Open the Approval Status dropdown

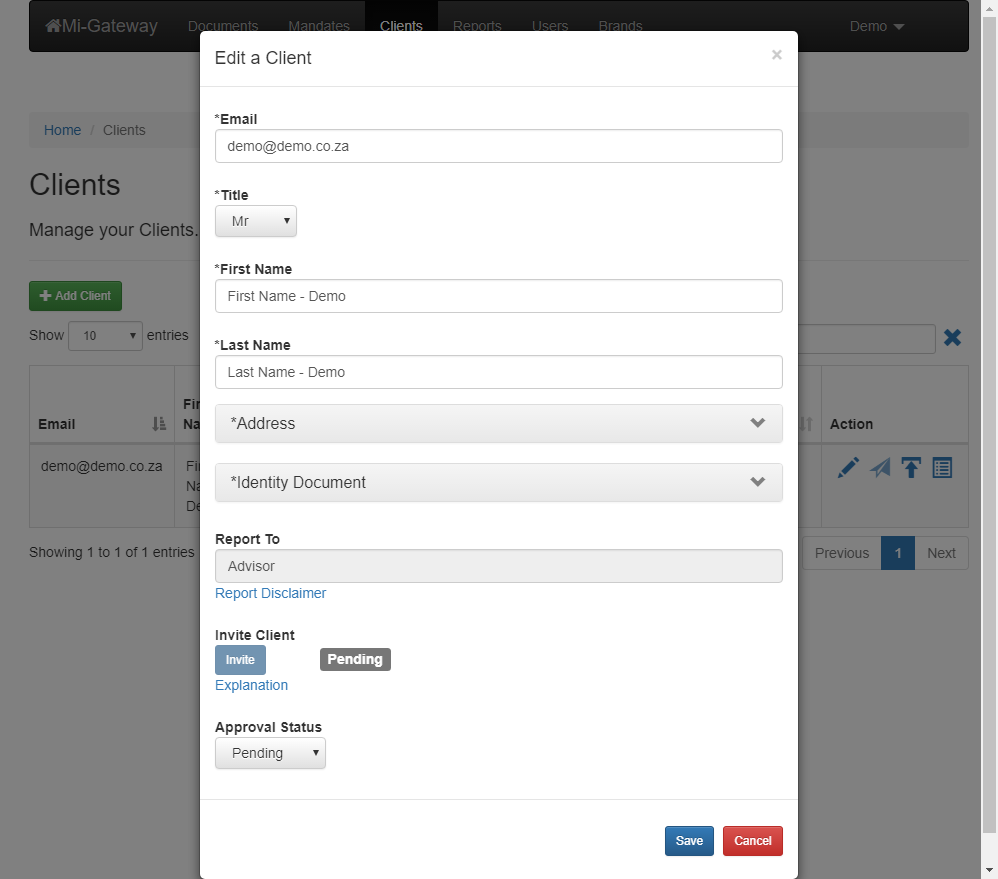tap(270, 753)
